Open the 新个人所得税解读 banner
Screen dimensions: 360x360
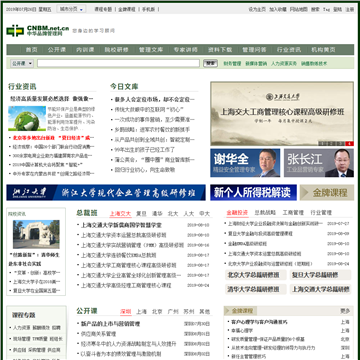[253, 193]
